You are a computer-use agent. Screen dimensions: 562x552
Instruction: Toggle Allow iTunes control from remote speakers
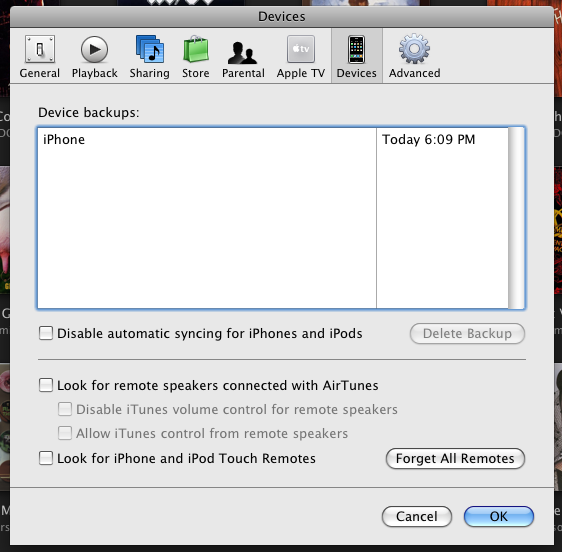pos(65,433)
